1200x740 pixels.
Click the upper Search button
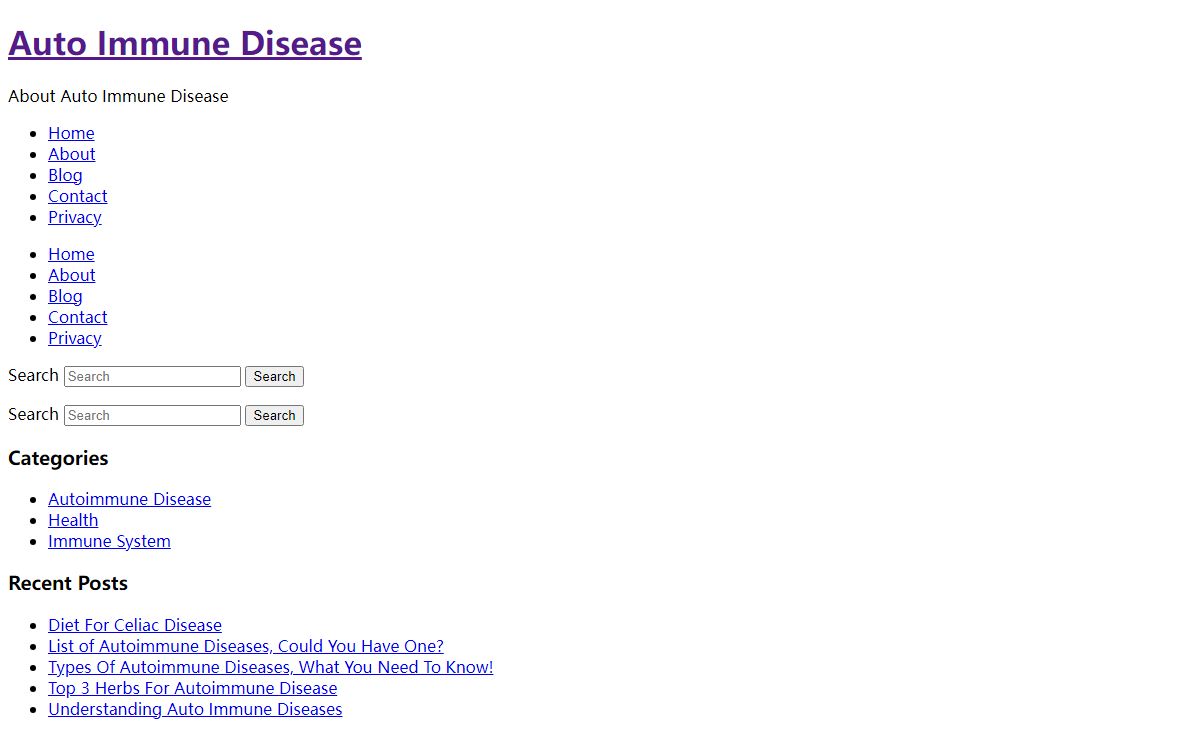pos(274,376)
